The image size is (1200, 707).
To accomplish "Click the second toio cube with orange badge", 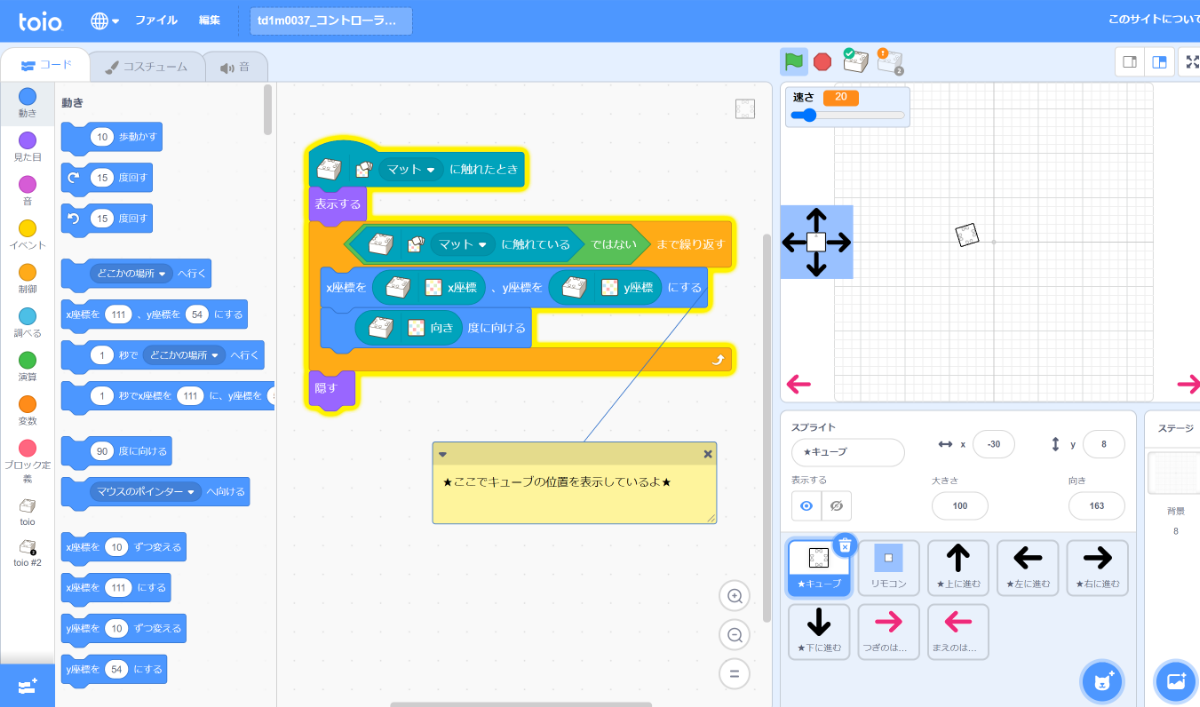I will point(888,61).
